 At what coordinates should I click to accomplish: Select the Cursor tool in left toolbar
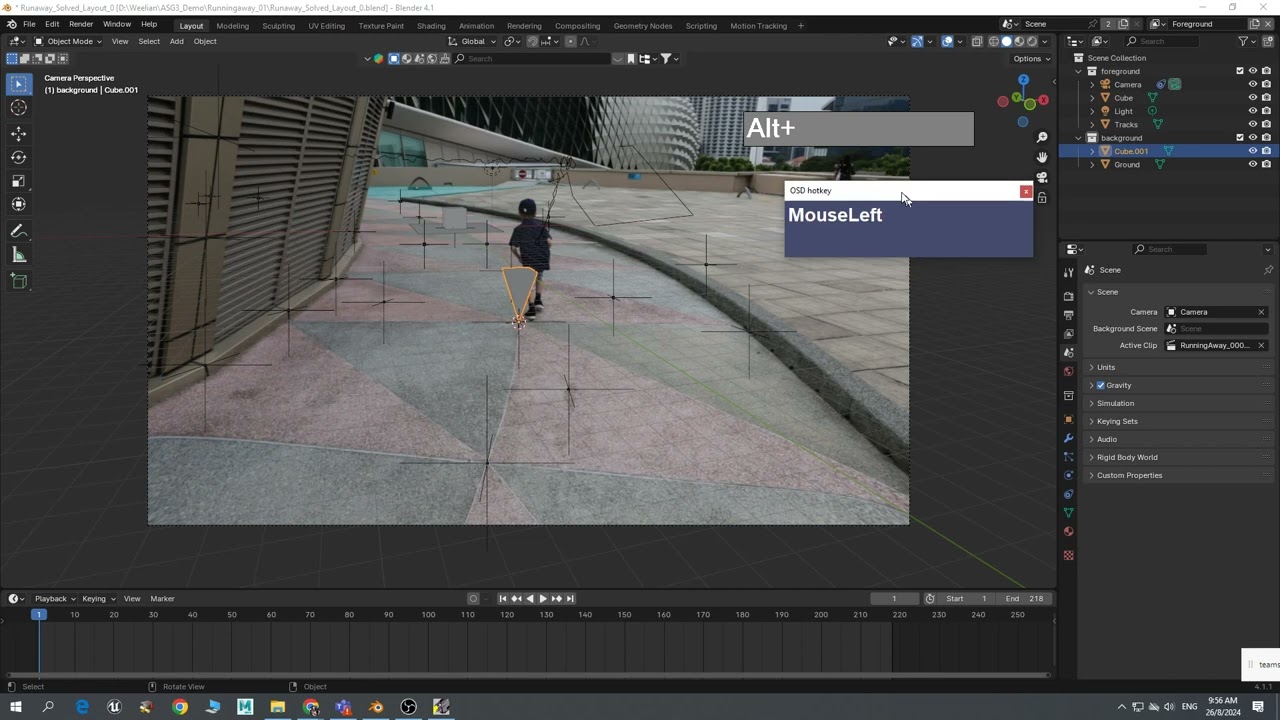(18, 107)
